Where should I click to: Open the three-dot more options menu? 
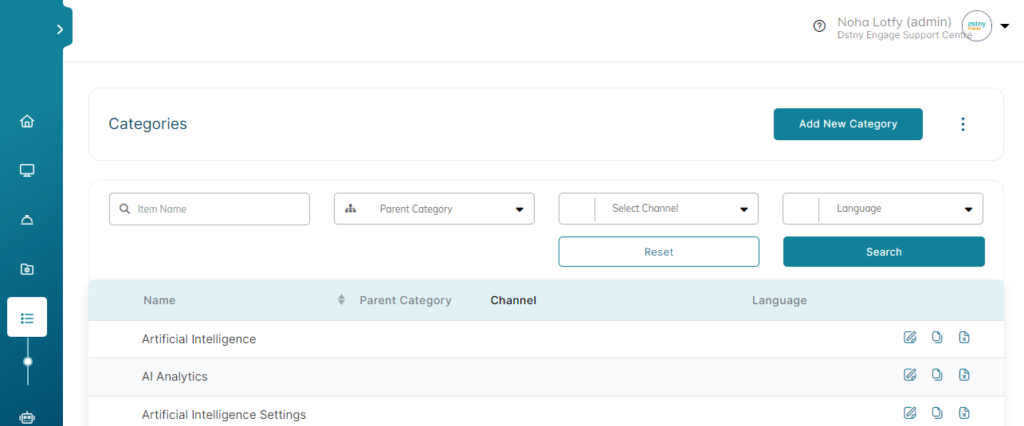(963, 124)
